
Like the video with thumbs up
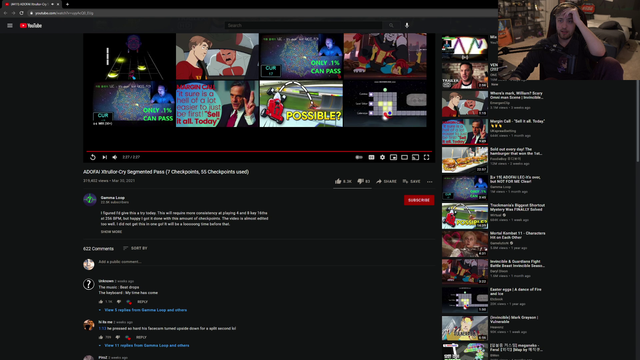(x=343, y=181)
